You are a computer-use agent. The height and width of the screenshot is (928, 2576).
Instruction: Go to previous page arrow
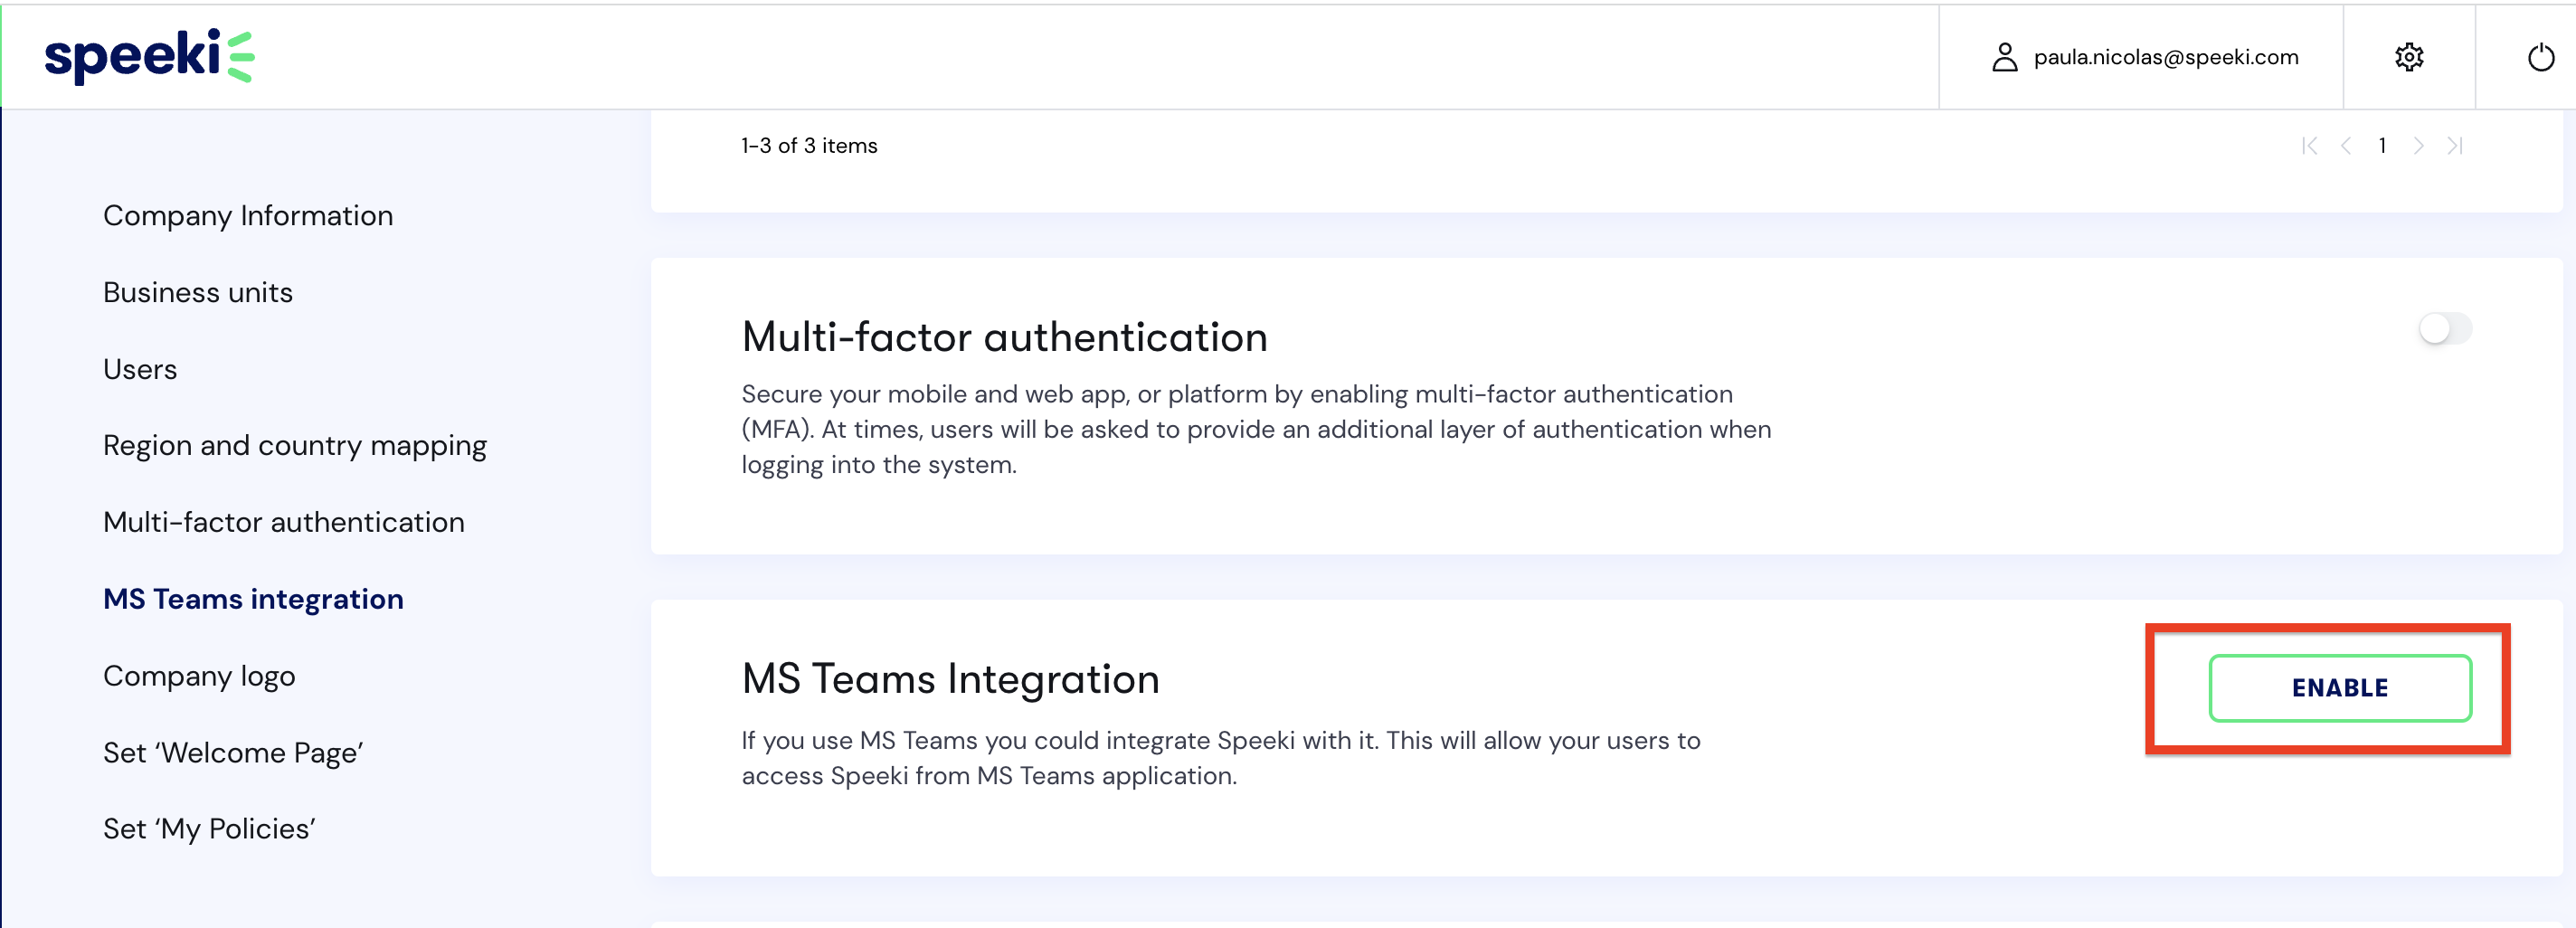[2346, 146]
